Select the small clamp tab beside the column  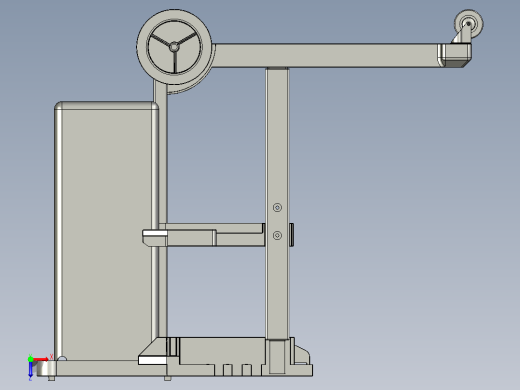click(x=291, y=235)
